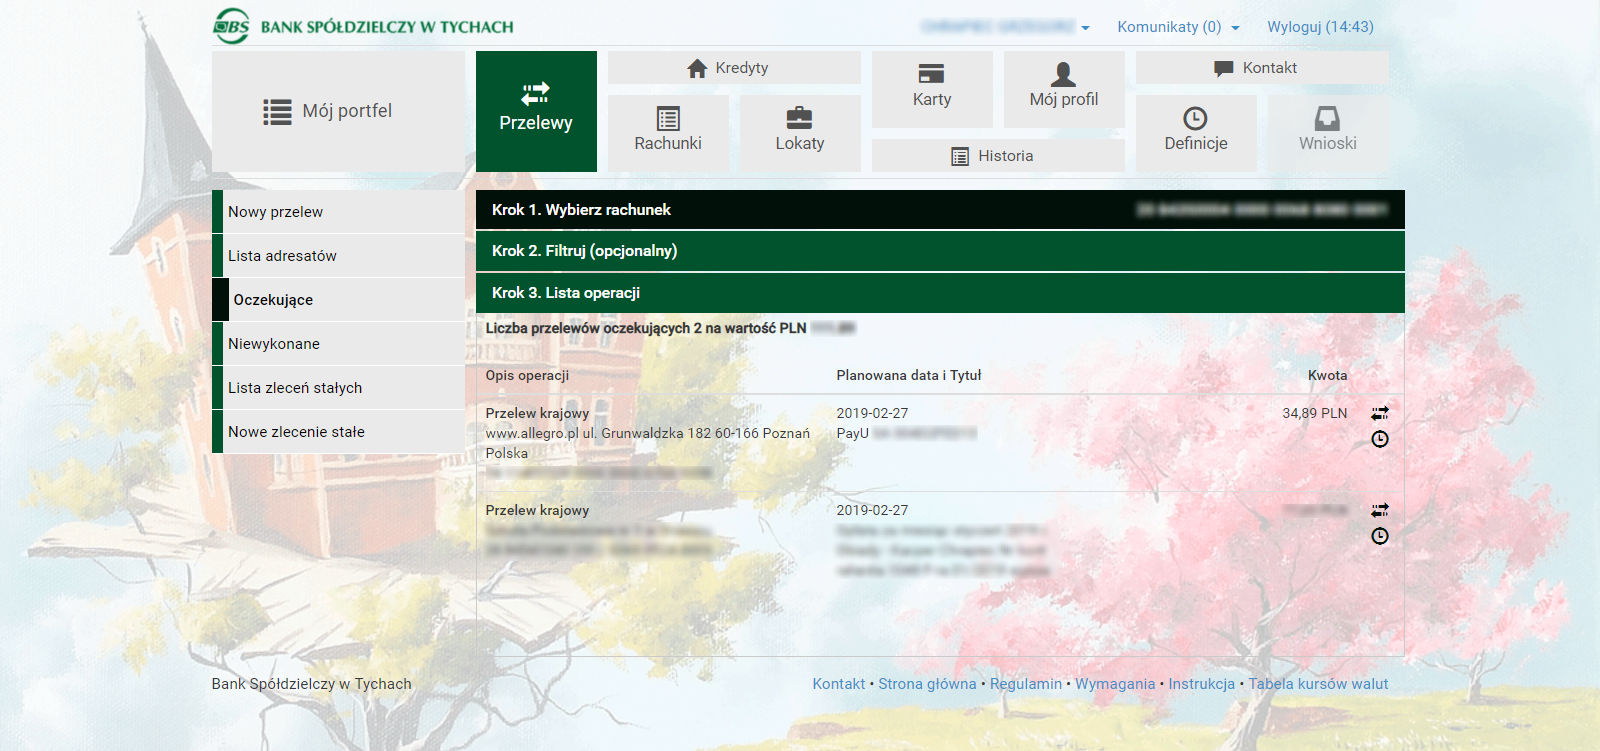This screenshot has height=751, width=1600.
Task: Open the Historia tile
Action: (997, 156)
